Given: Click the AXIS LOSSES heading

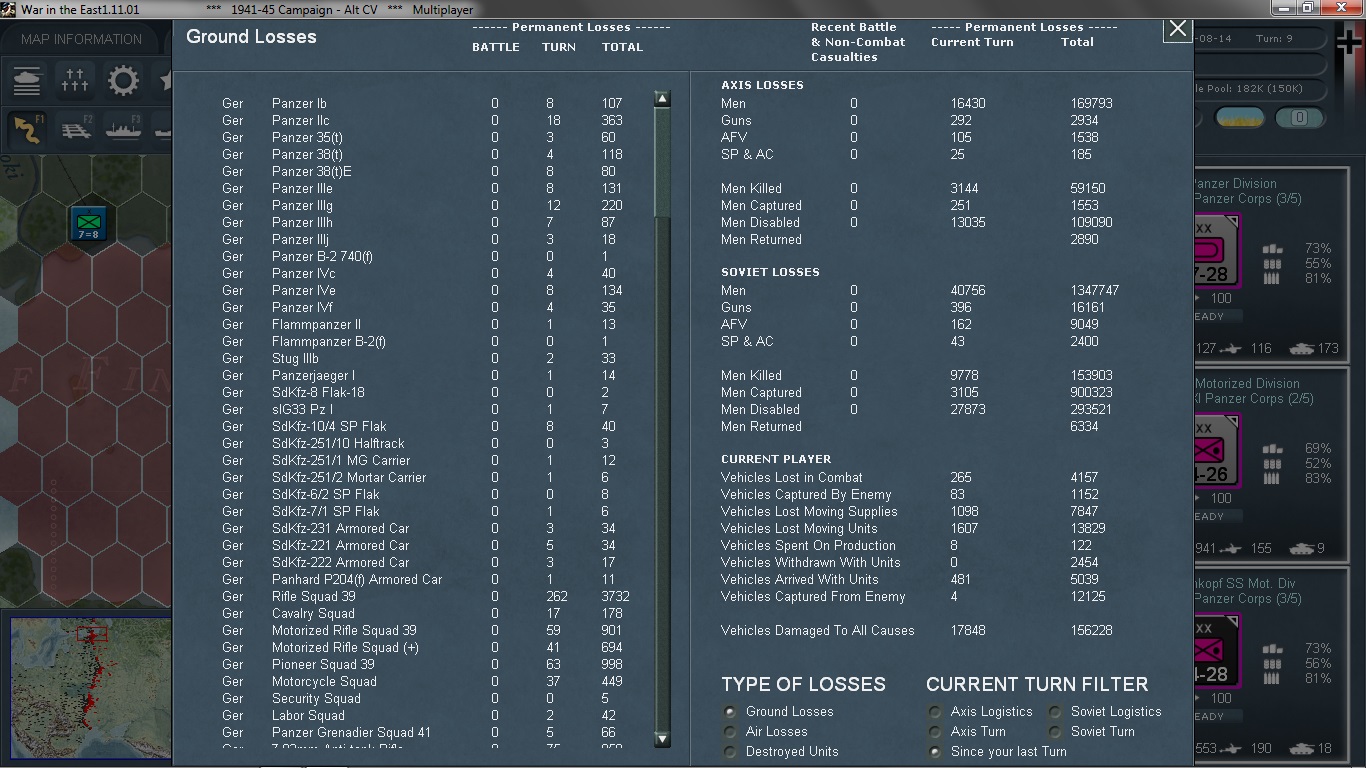Looking at the screenshot, I should point(762,85).
